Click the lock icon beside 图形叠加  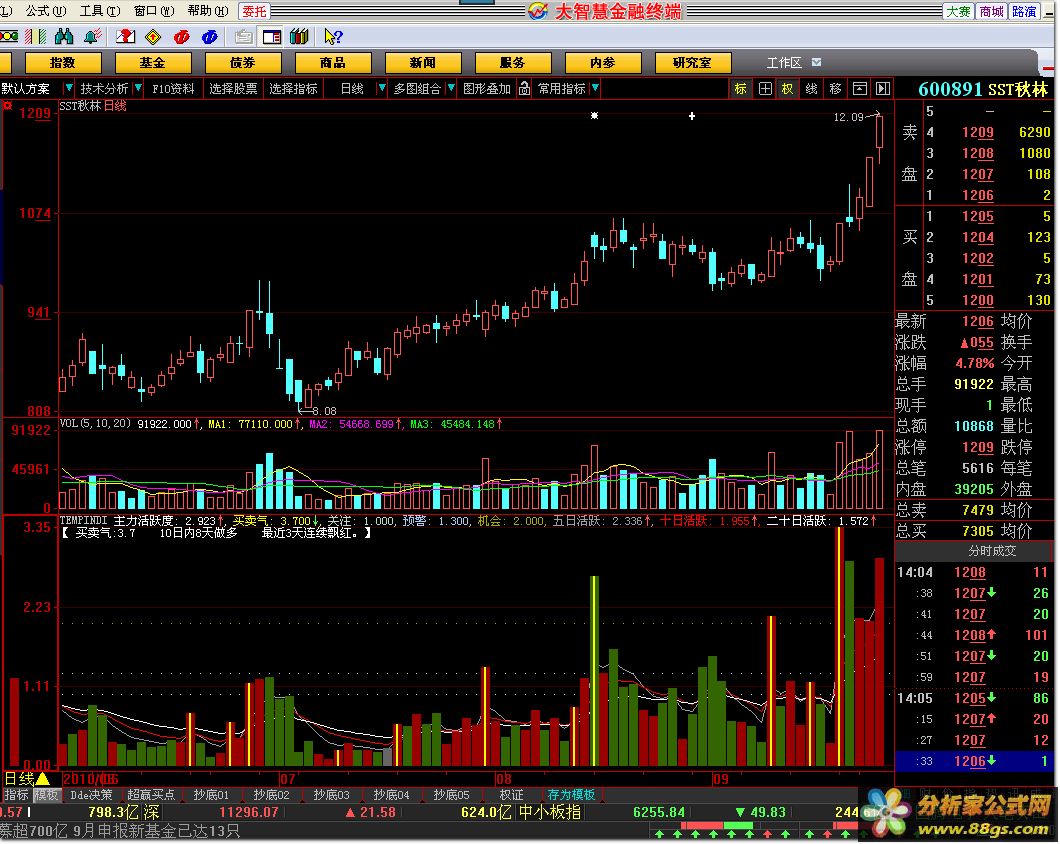(x=524, y=89)
